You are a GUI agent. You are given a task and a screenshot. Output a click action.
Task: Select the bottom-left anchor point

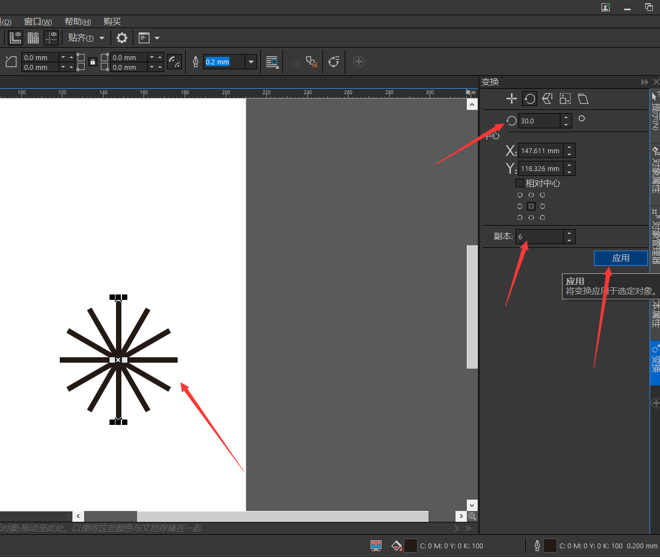pyautogui.click(x=520, y=218)
